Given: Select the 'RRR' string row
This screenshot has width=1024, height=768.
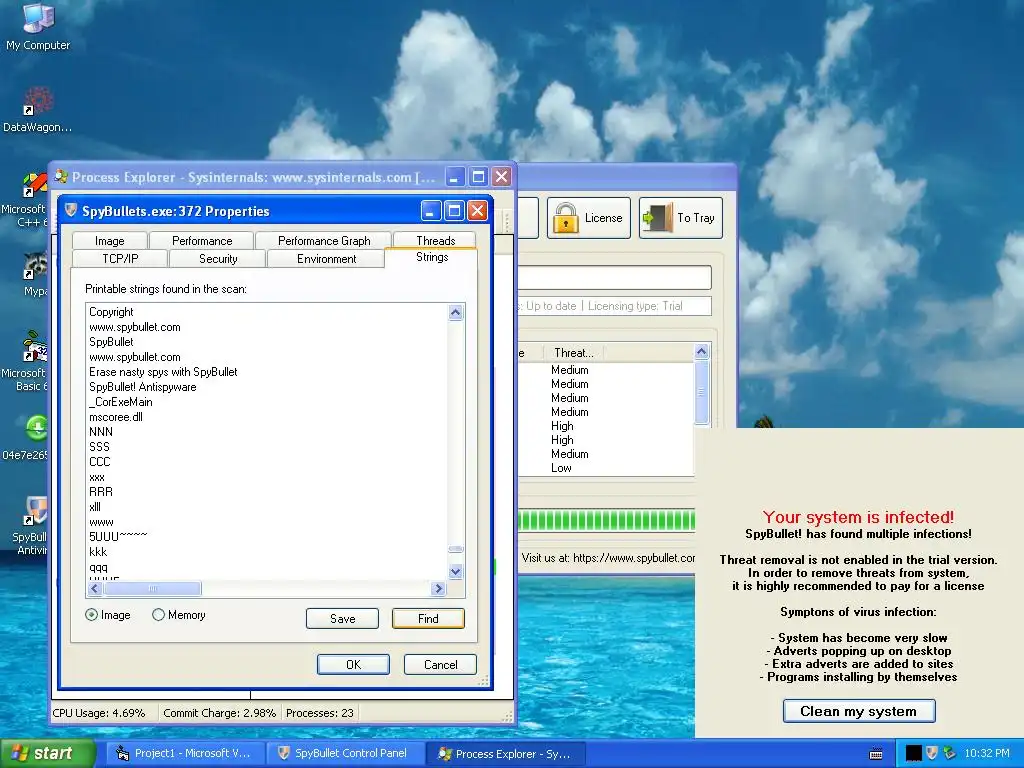Looking at the screenshot, I should click(101, 492).
